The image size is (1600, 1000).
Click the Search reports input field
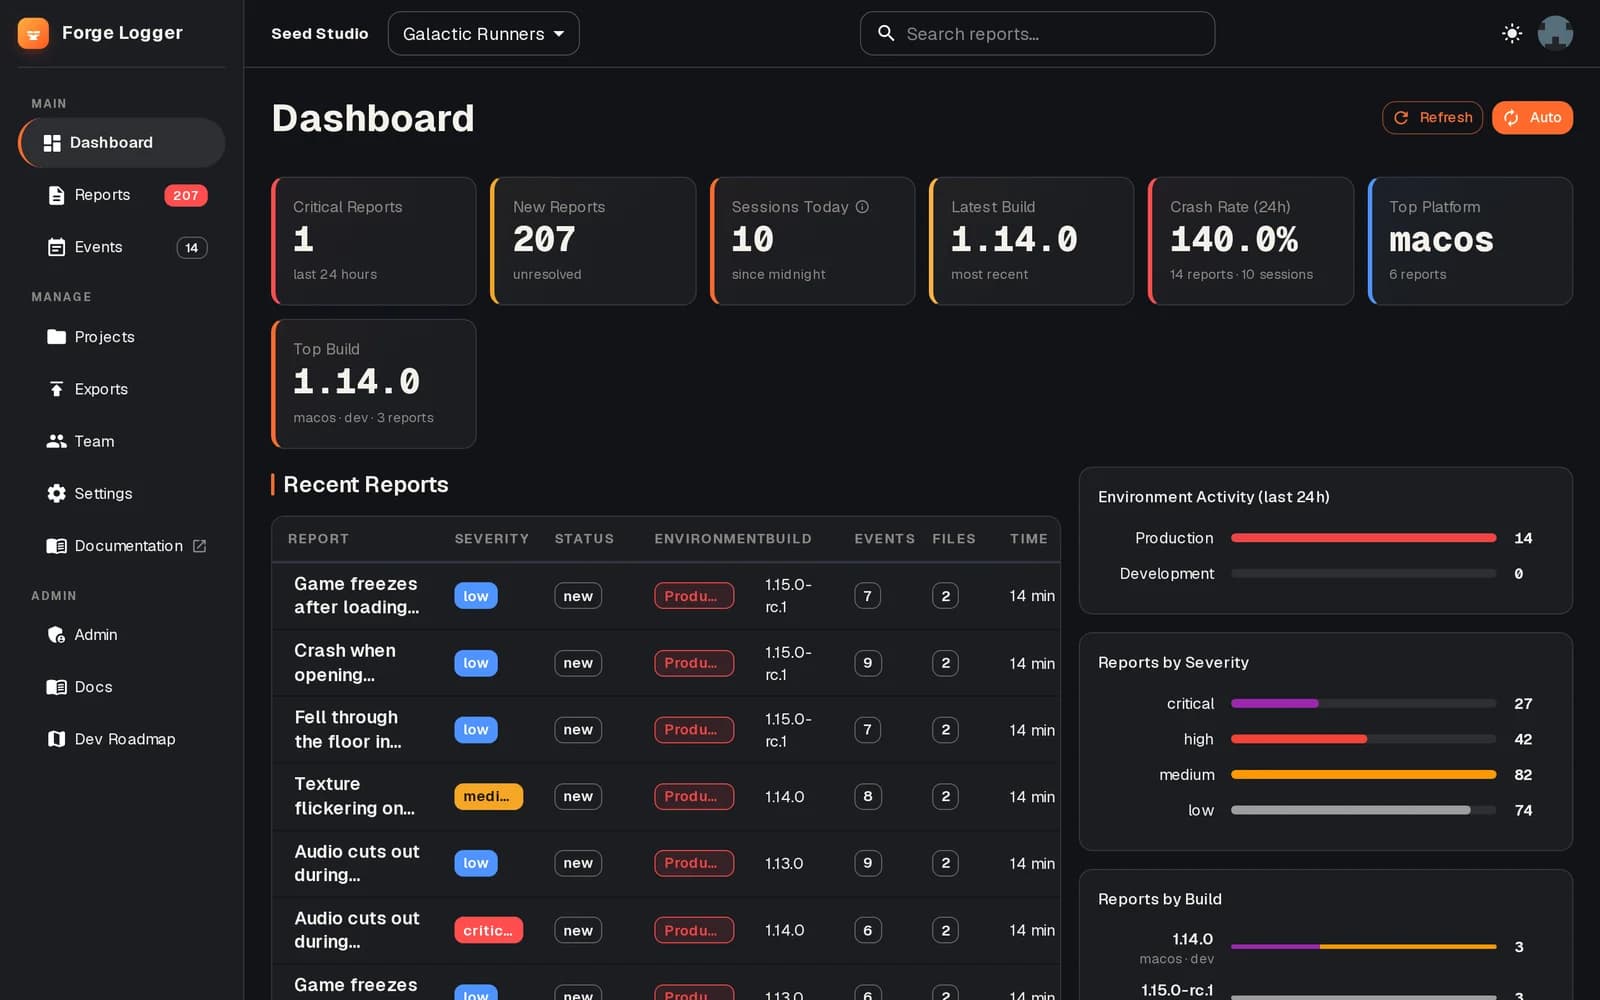pos(1037,33)
